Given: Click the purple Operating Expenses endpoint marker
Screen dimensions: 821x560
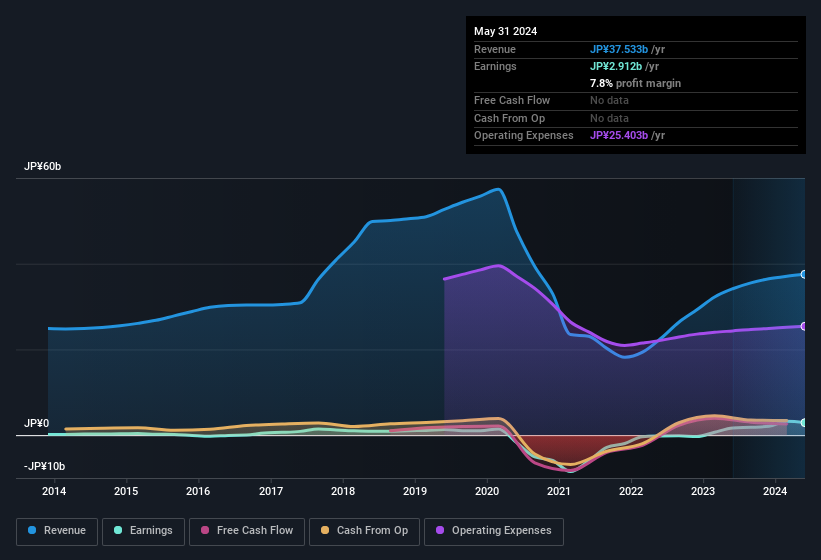Looking at the screenshot, I should pos(804,326).
